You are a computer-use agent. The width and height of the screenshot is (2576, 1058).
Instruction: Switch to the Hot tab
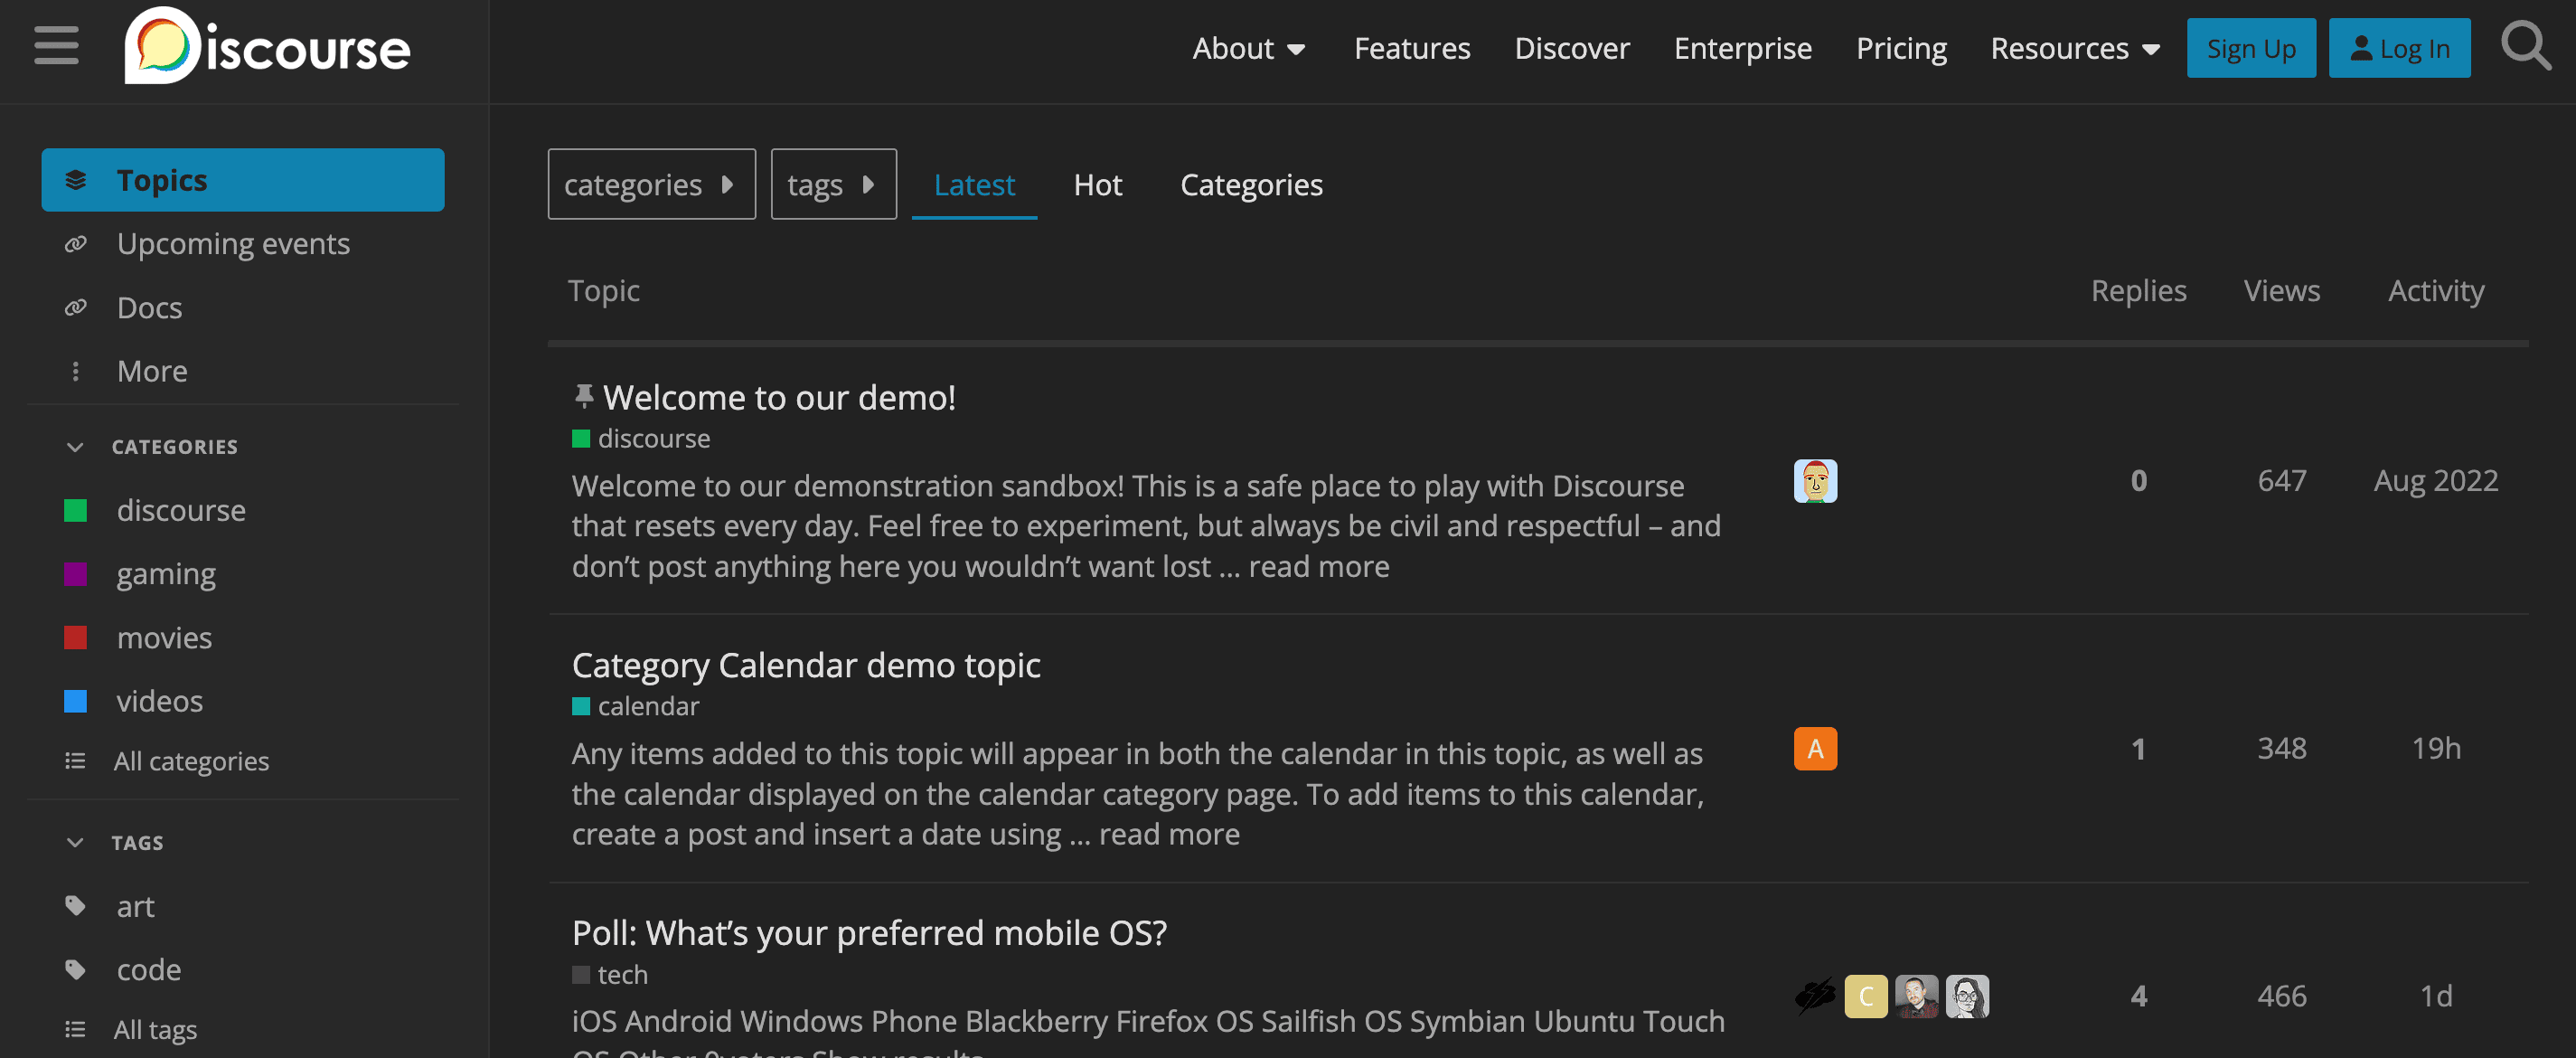1097,185
